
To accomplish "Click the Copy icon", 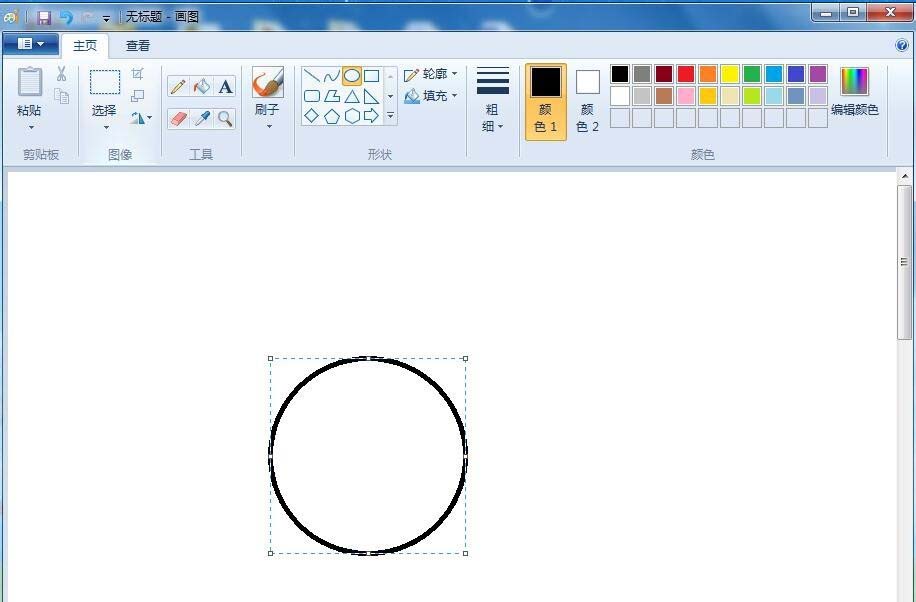I will 61,95.
